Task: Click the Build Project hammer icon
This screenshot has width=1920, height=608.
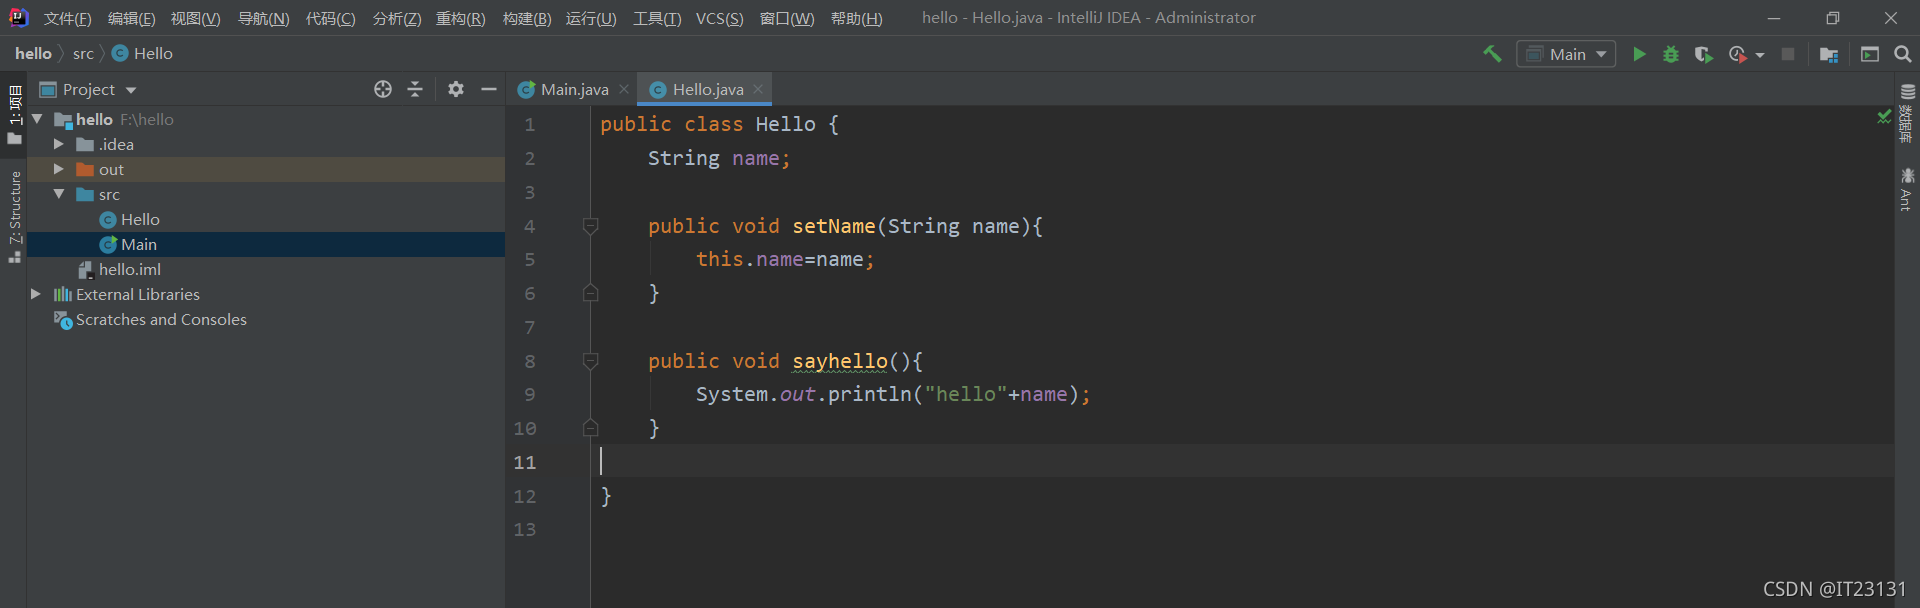Action: [1492, 54]
